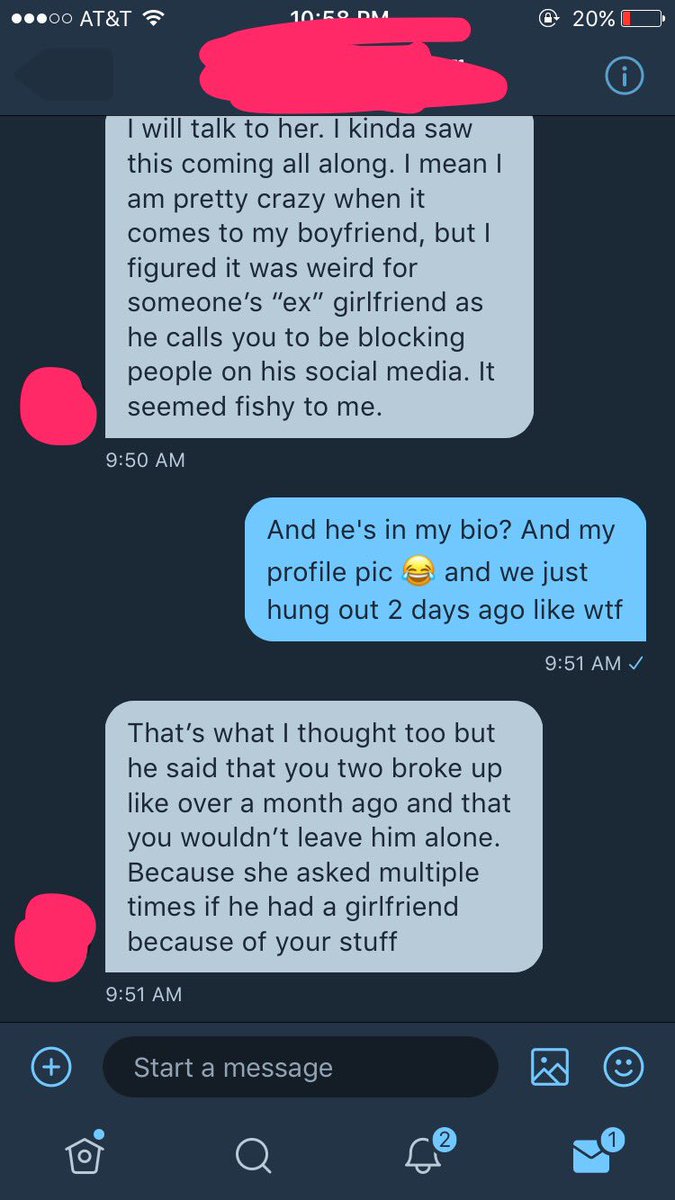Tap the Start a message field
Screen dimensions: 675x1200
300,1067
